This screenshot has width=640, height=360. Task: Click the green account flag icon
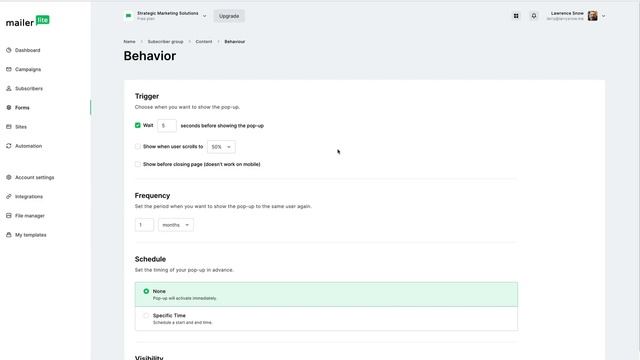pos(129,16)
